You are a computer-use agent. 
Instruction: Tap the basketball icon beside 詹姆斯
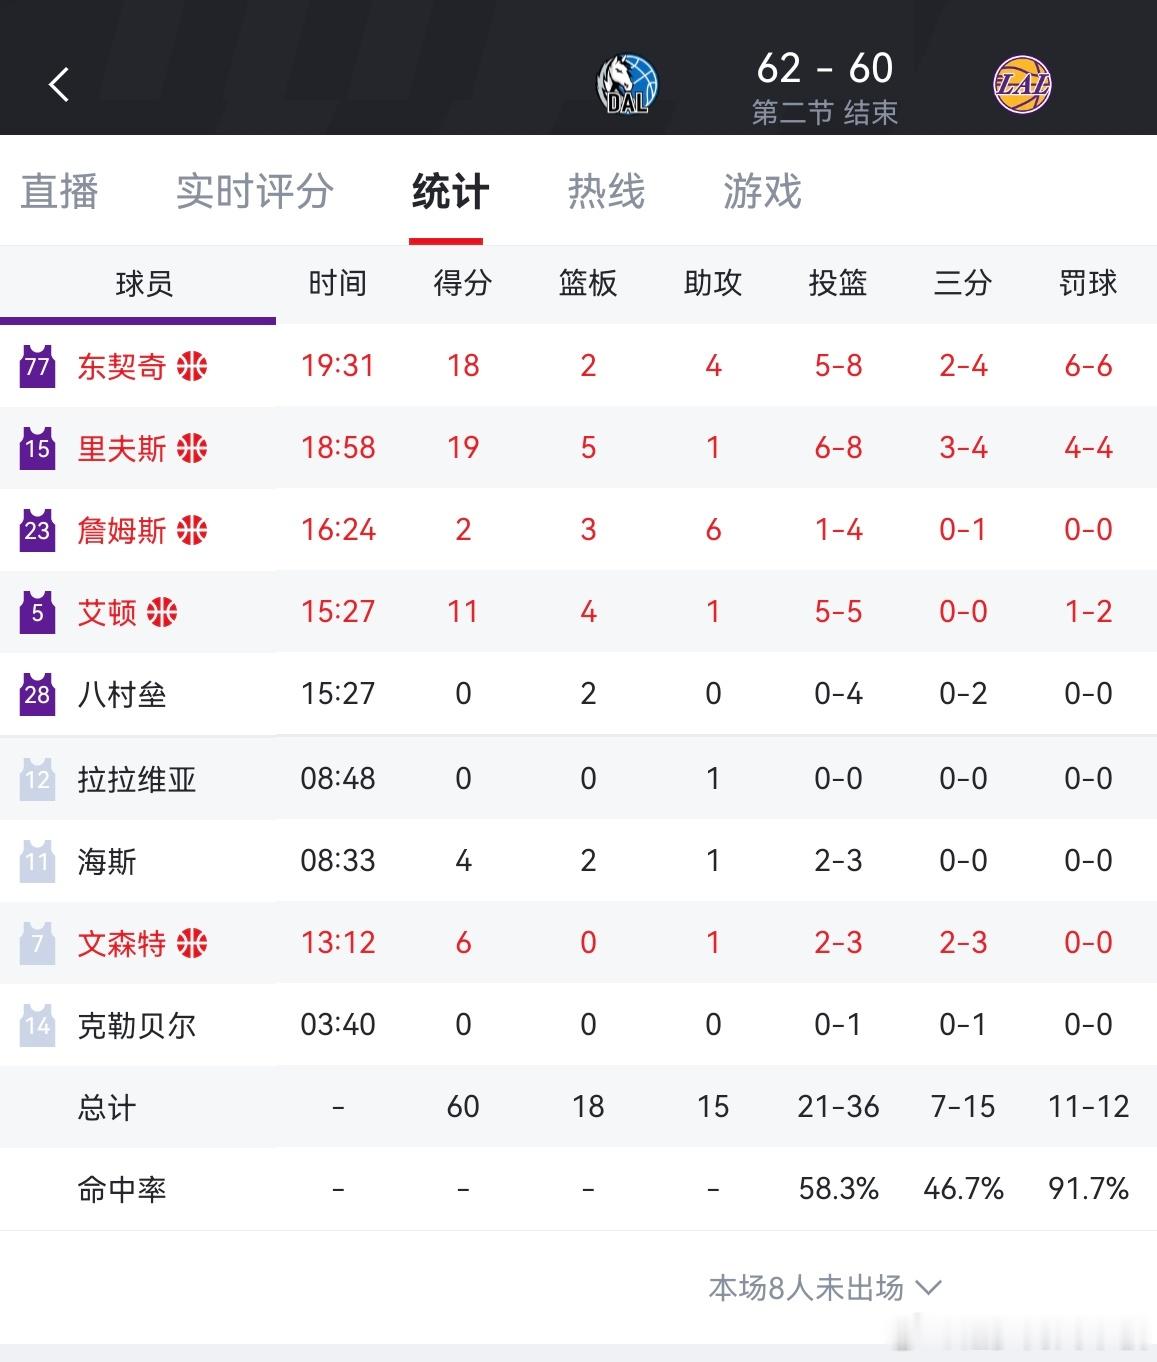click(x=192, y=530)
